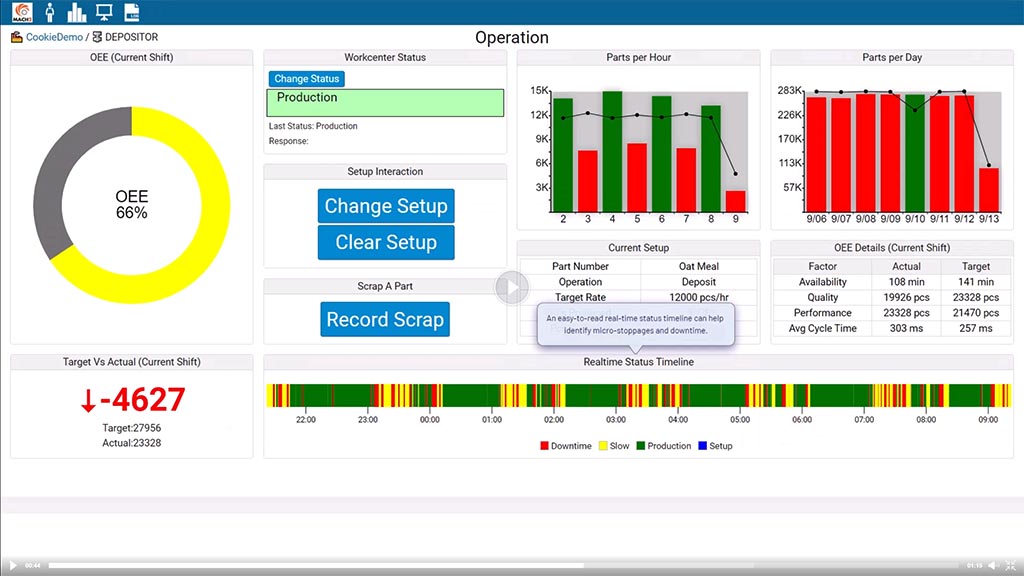Open the log file document icon
The height and width of the screenshot is (576, 1024).
point(131,12)
